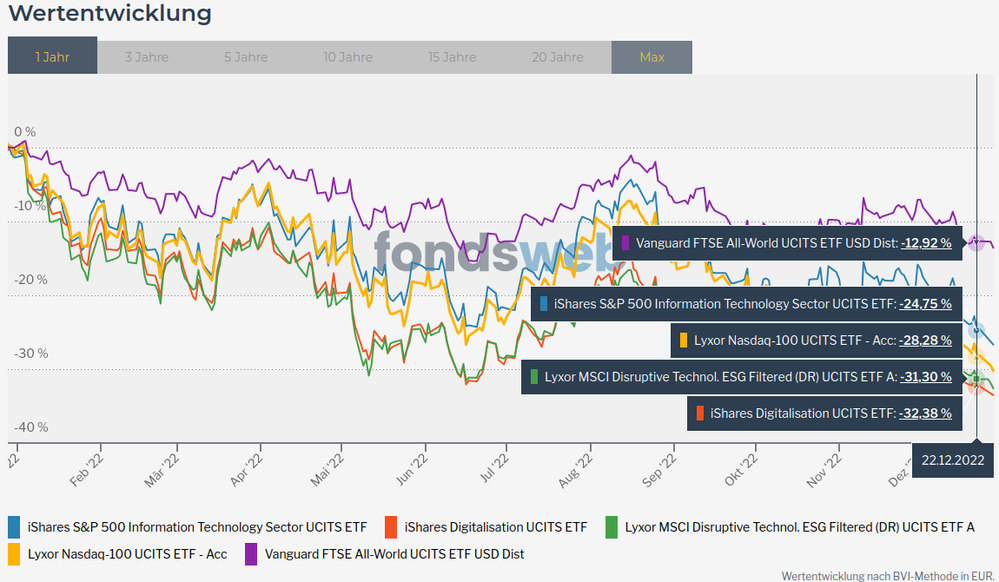Click the Vanguard tooltip value -12,92 %
This screenshot has width=999, height=582.
tap(925, 242)
